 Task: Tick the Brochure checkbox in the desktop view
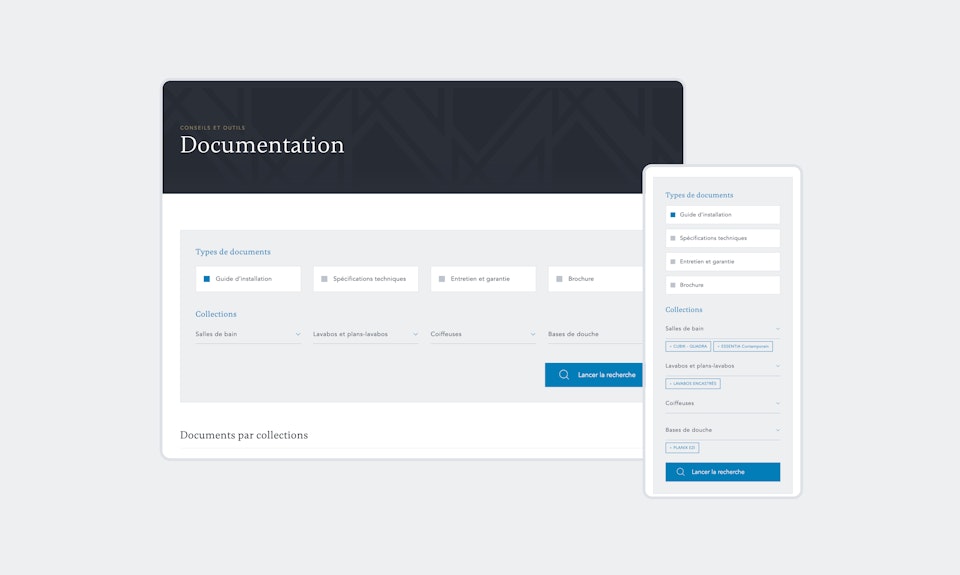click(559, 279)
